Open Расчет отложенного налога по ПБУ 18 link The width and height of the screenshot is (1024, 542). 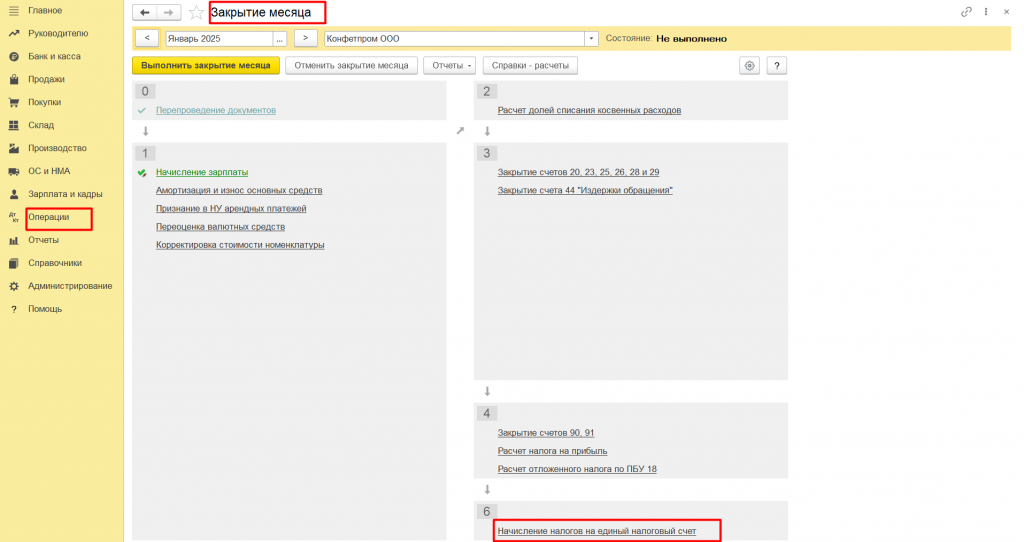[x=577, y=470]
